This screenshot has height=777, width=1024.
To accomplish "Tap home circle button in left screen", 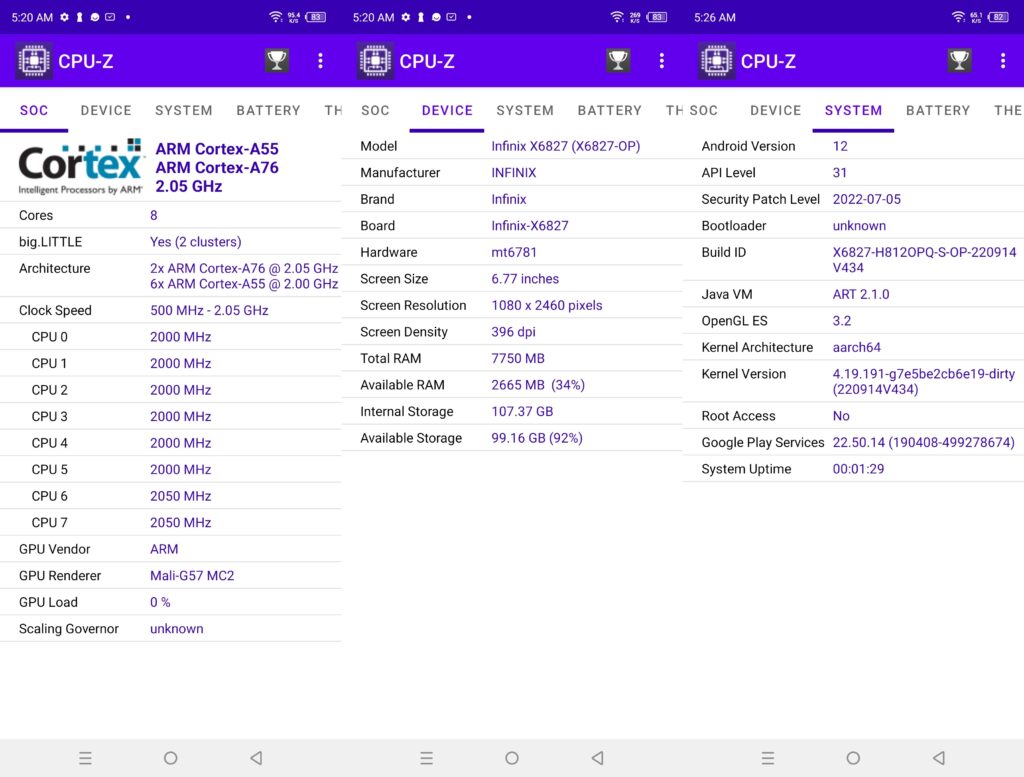I will pyautogui.click(x=170, y=758).
